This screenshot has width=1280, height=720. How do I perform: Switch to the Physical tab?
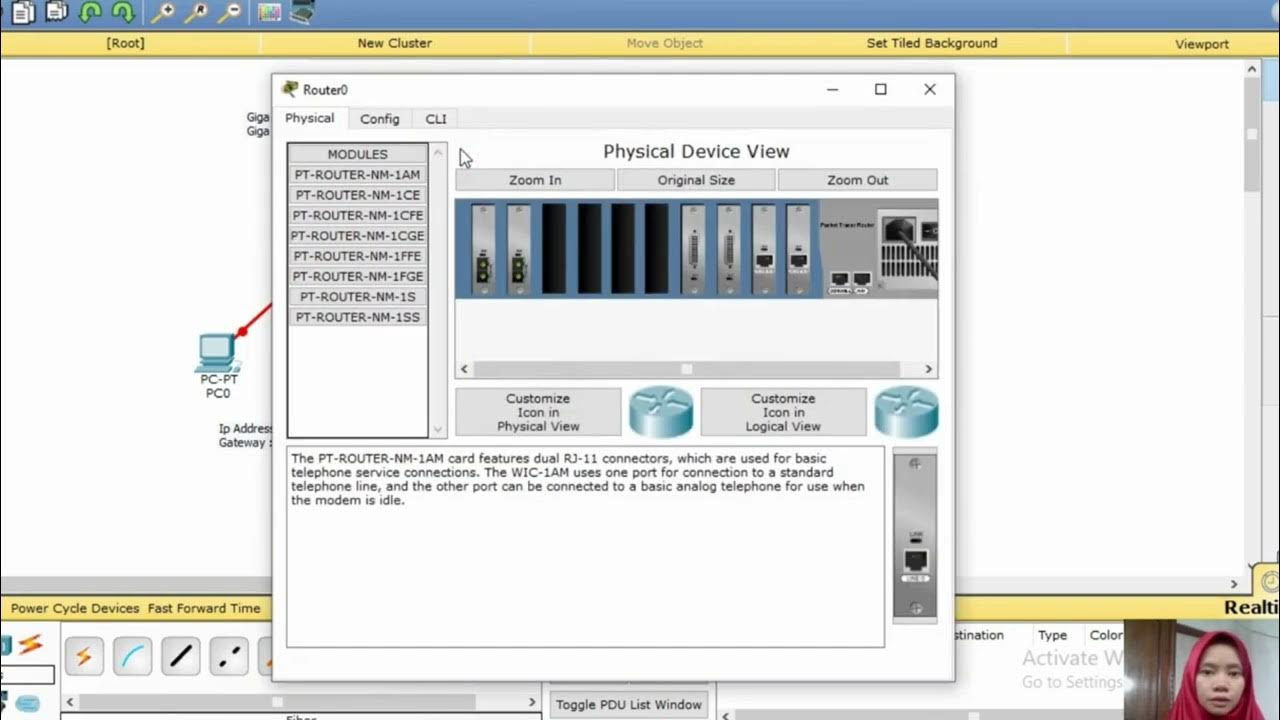[x=309, y=118]
